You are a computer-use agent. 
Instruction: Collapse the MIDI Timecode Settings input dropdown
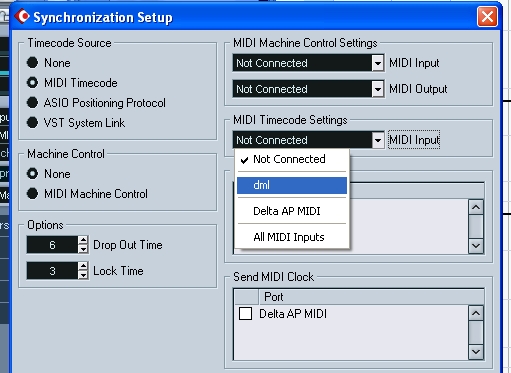point(378,140)
